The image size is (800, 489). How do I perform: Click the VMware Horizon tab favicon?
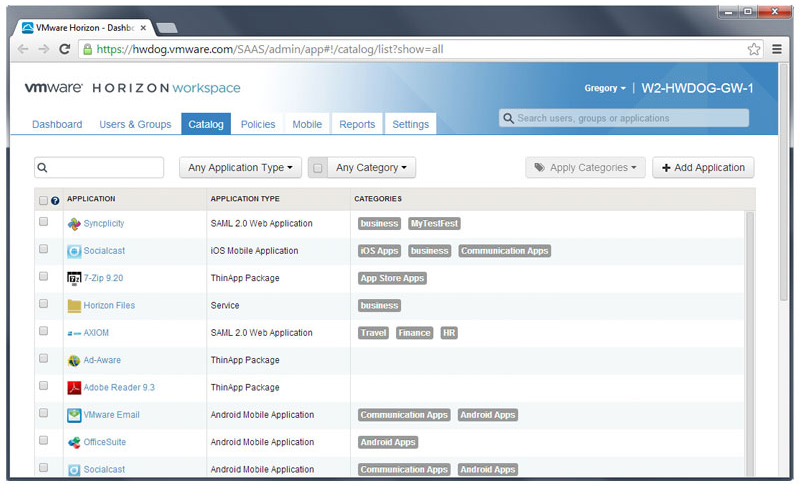28,28
